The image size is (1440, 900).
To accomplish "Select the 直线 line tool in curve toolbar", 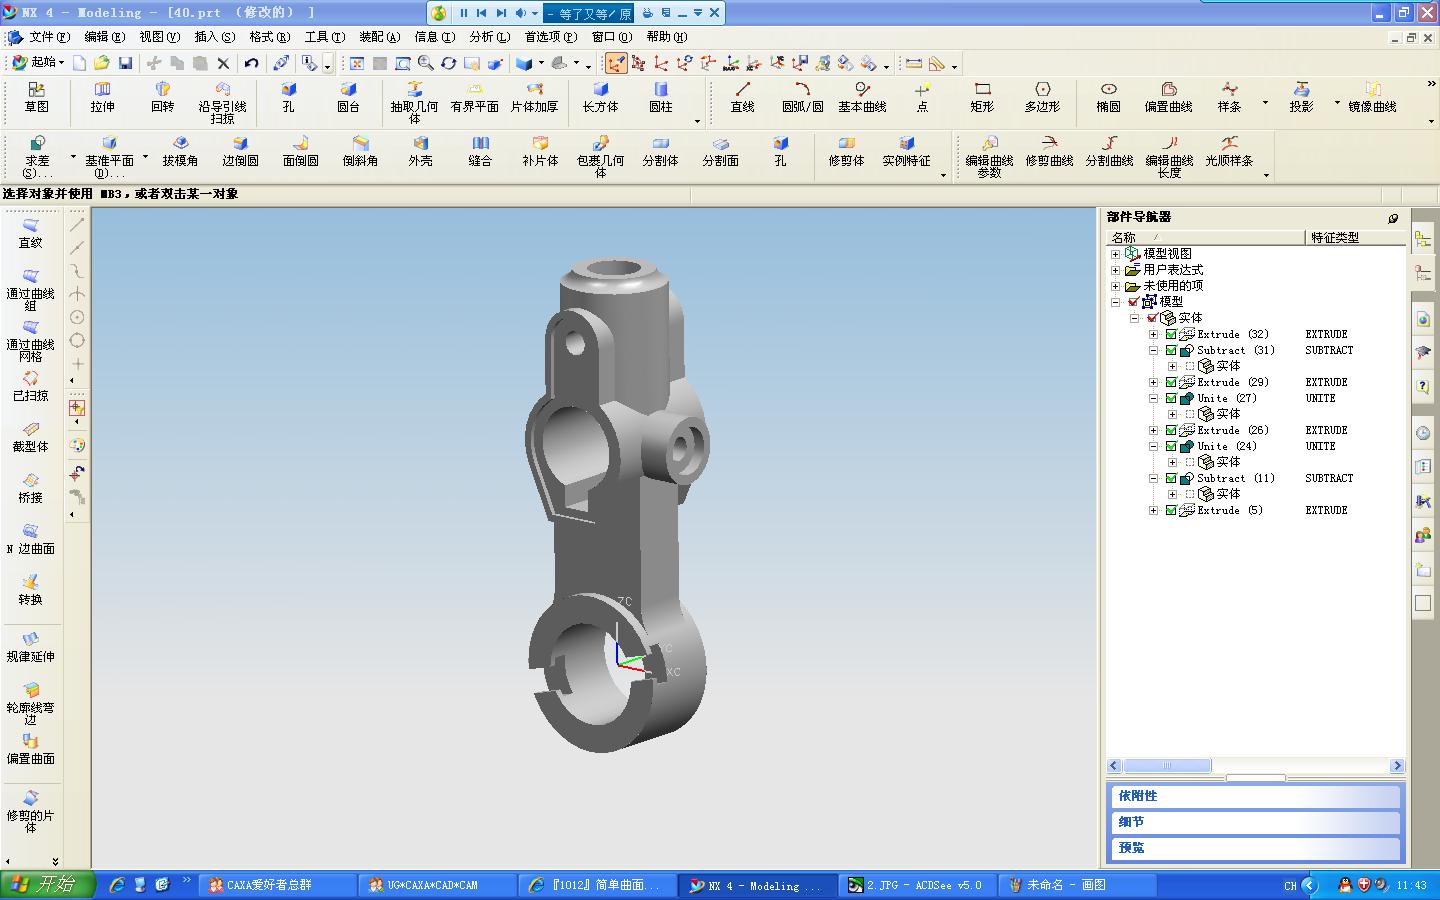I will [x=742, y=98].
